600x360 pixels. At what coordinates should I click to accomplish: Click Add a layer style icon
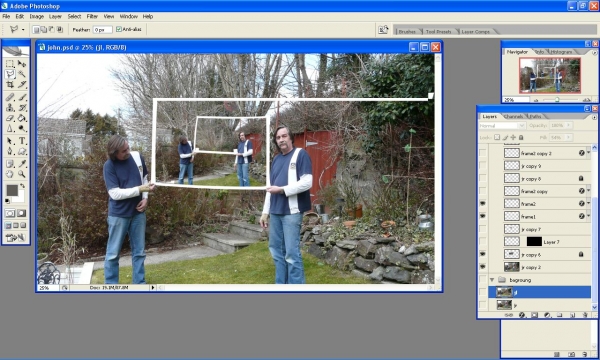pyautogui.click(x=522, y=315)
